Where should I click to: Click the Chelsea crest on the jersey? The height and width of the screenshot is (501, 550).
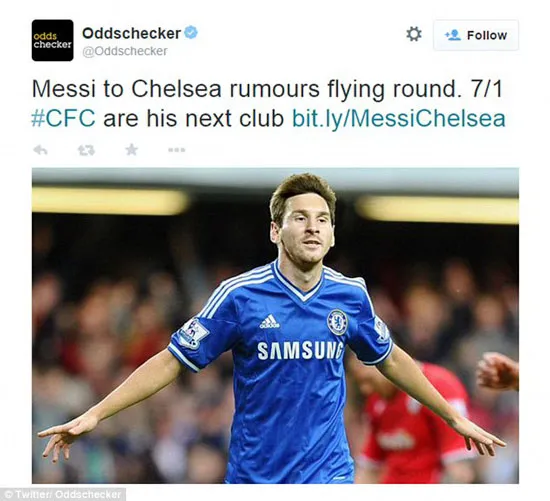click(337, 322)
